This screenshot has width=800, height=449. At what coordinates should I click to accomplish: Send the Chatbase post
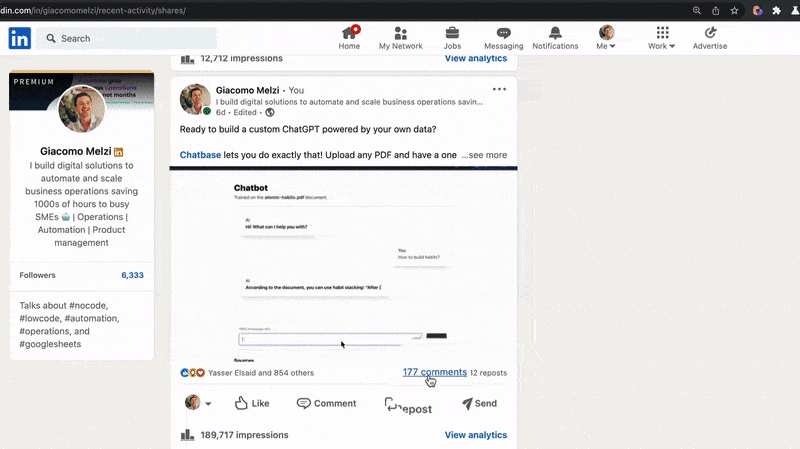point(480,403)
